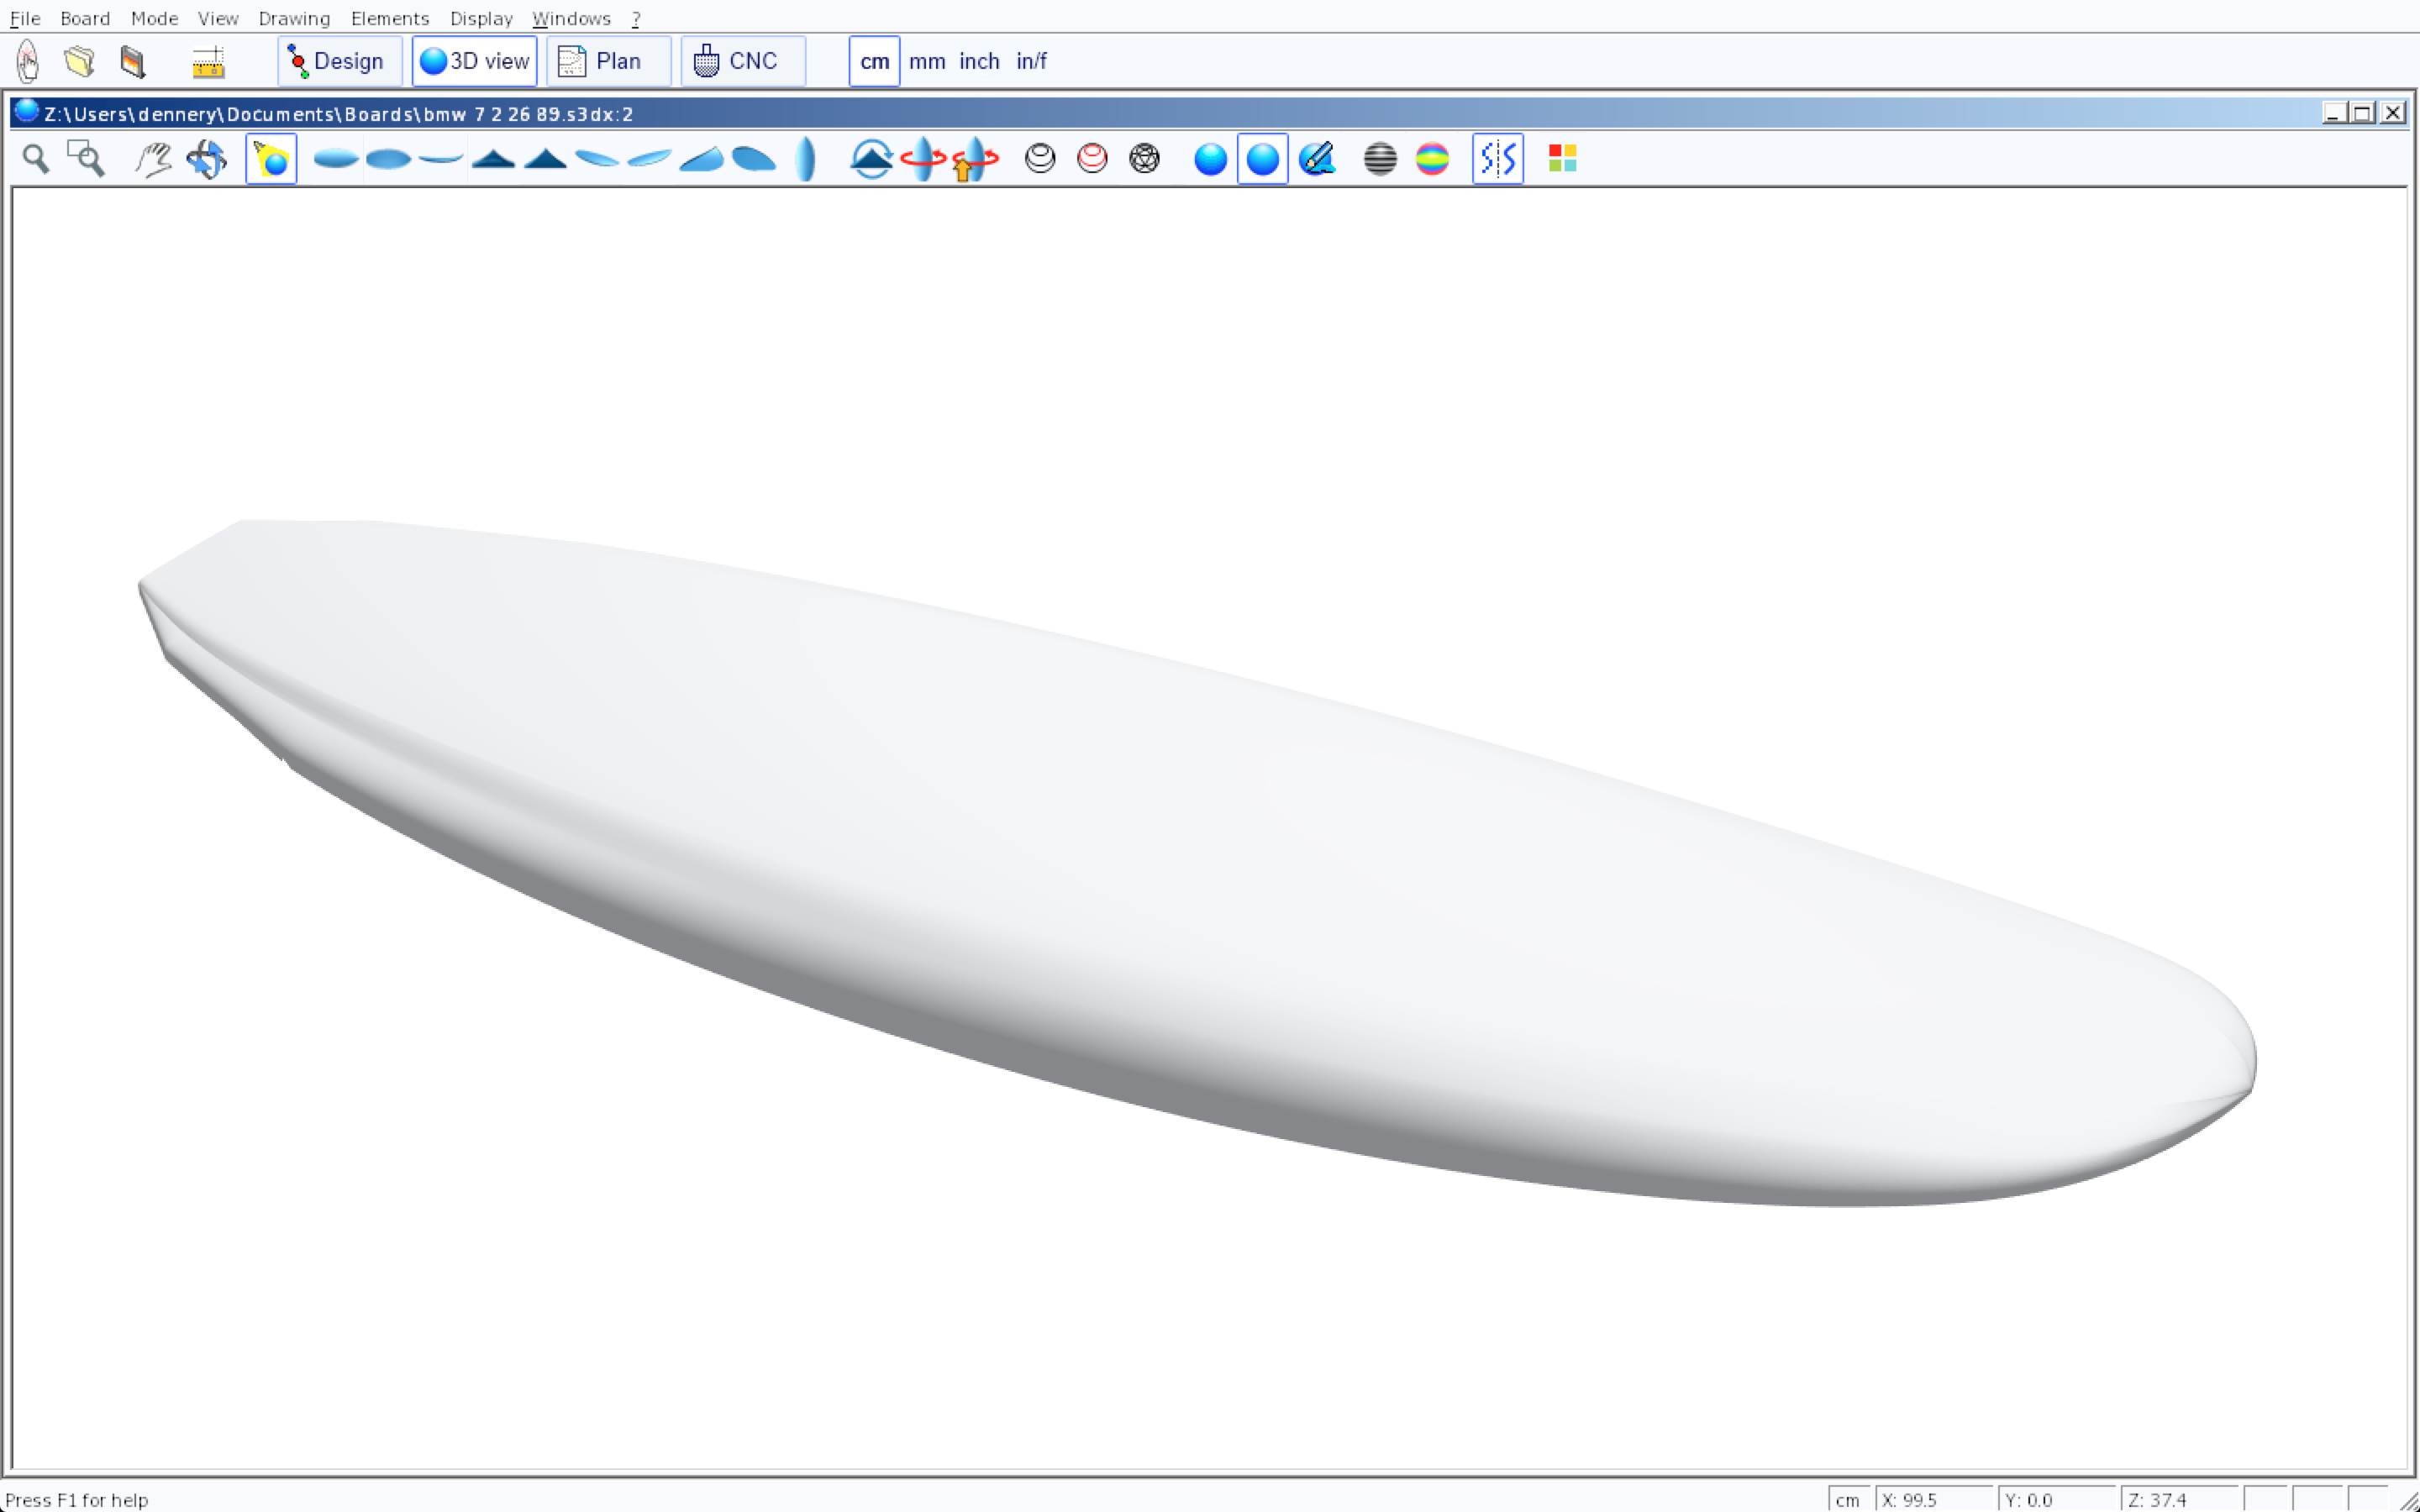Select the magnifier zoom tool

pos(36,159)
